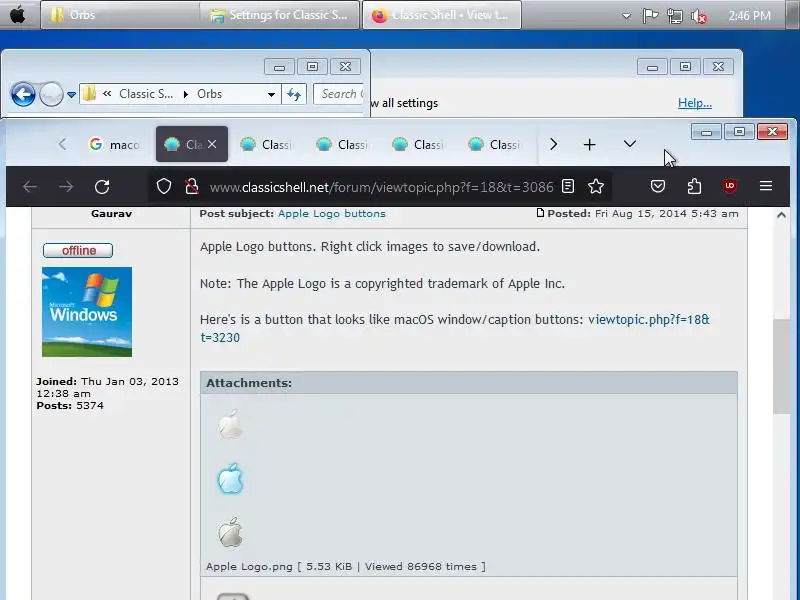Select the Classic Shell Firefox taskbar item

[442, 15]
